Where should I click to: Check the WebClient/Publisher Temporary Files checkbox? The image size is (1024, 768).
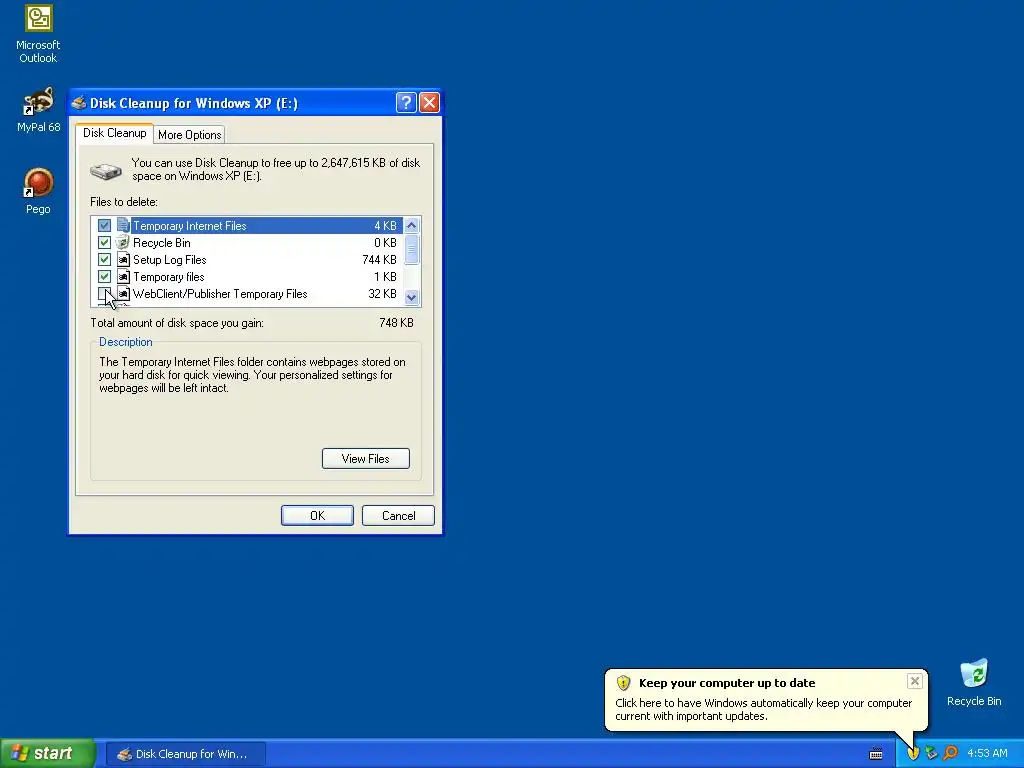(x=104, y=293)
